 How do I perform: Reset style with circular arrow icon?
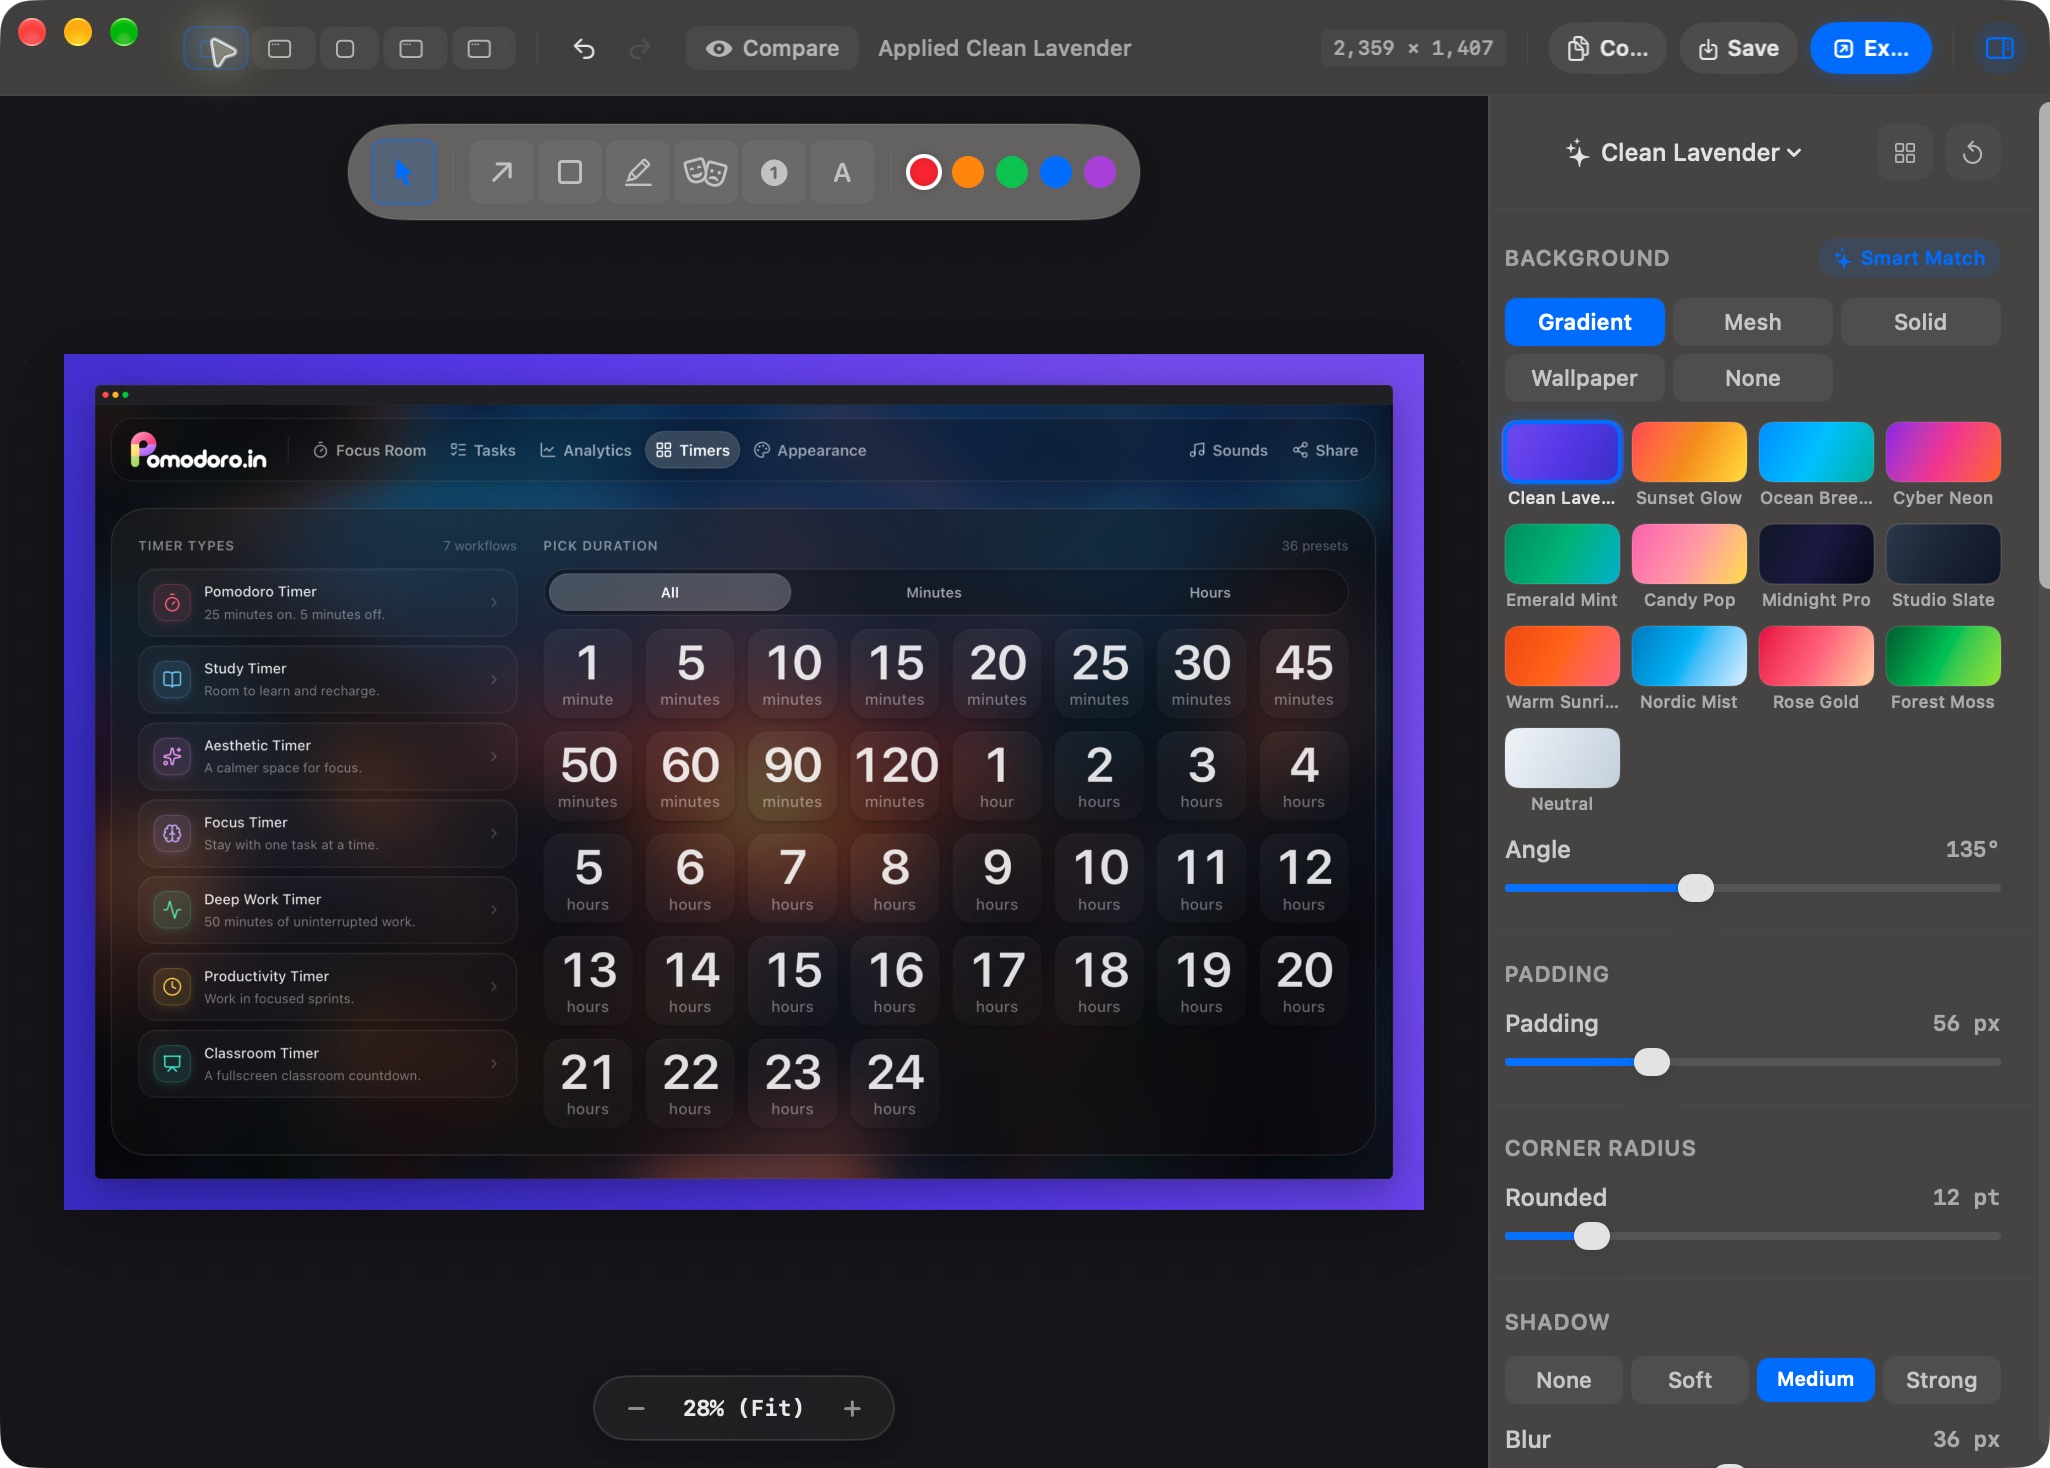(x=1973, y=153)
